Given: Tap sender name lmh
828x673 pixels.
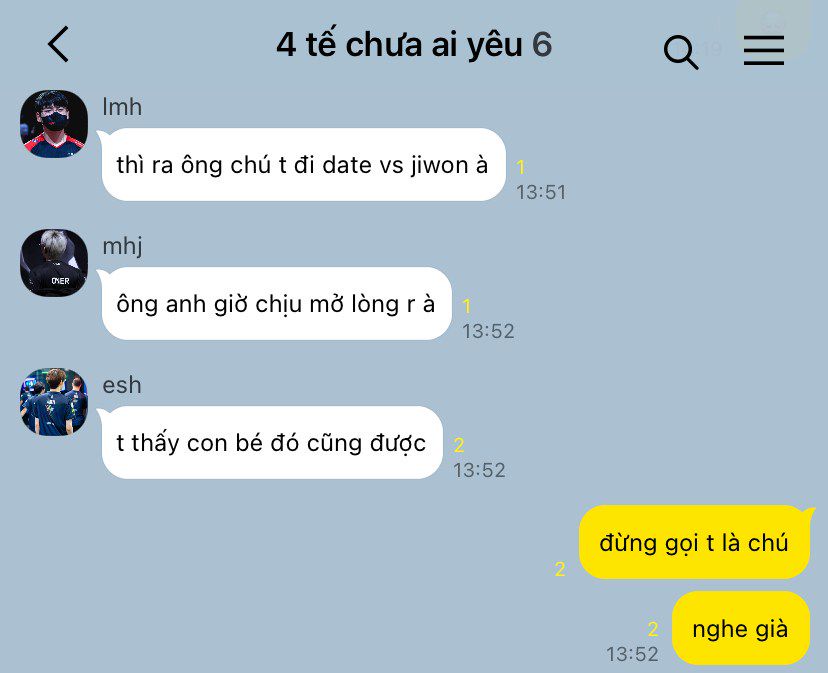Looking at the screenshot, I should 122,107.
